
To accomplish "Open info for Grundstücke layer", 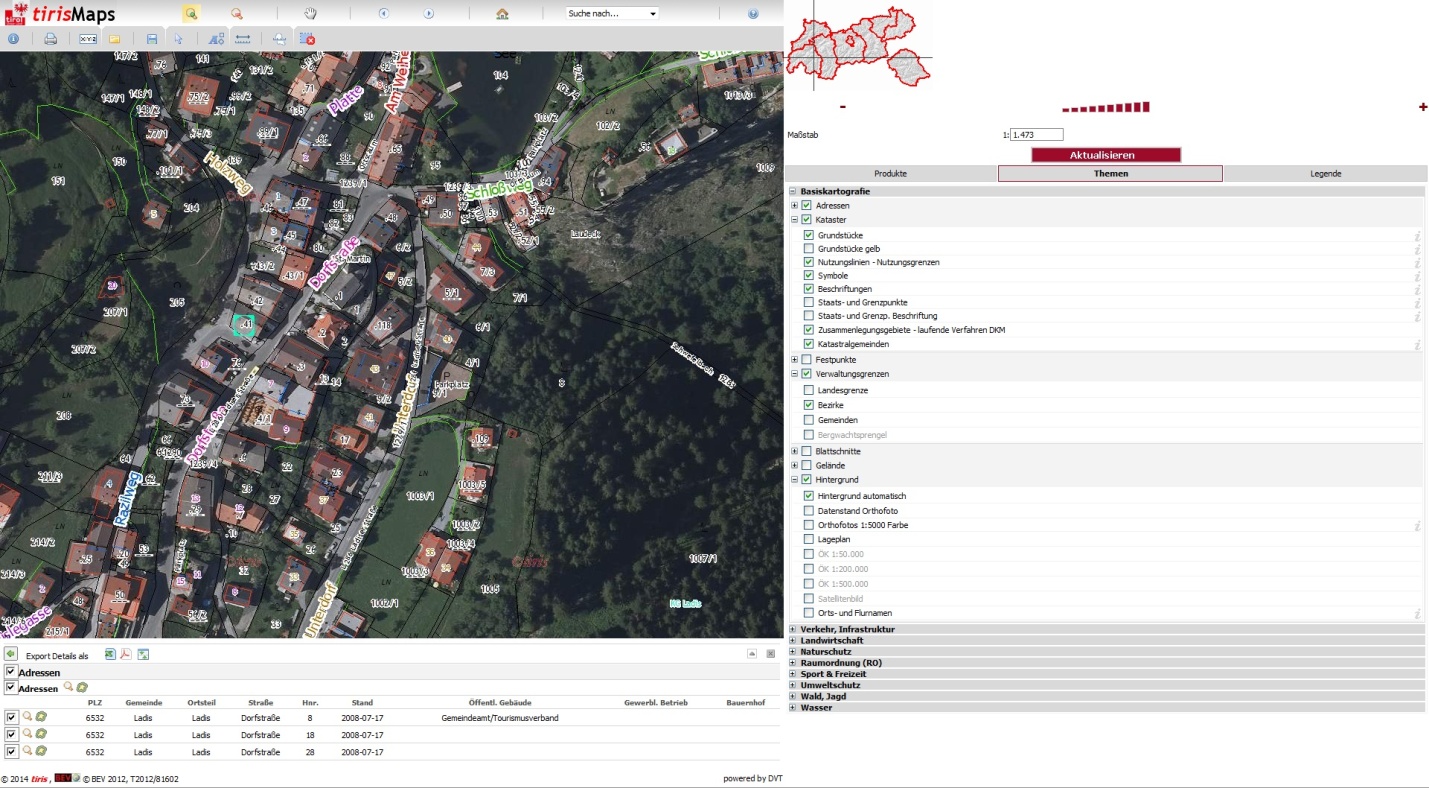I will [x=1417, y=235].
